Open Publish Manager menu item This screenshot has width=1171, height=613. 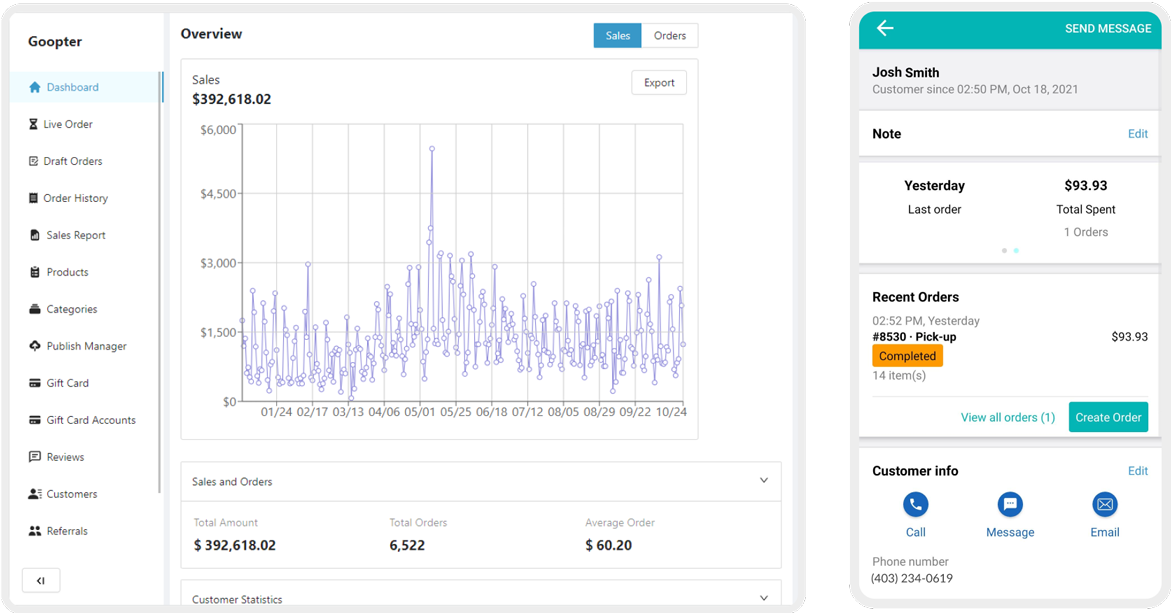85,346
